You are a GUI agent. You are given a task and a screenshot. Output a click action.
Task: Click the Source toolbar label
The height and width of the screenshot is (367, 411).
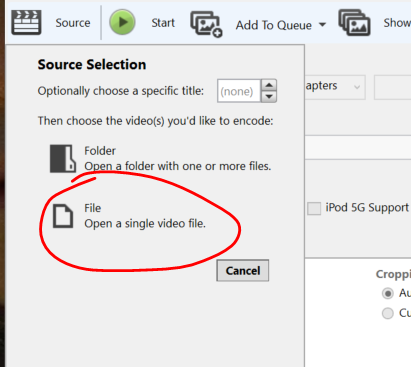73,23
